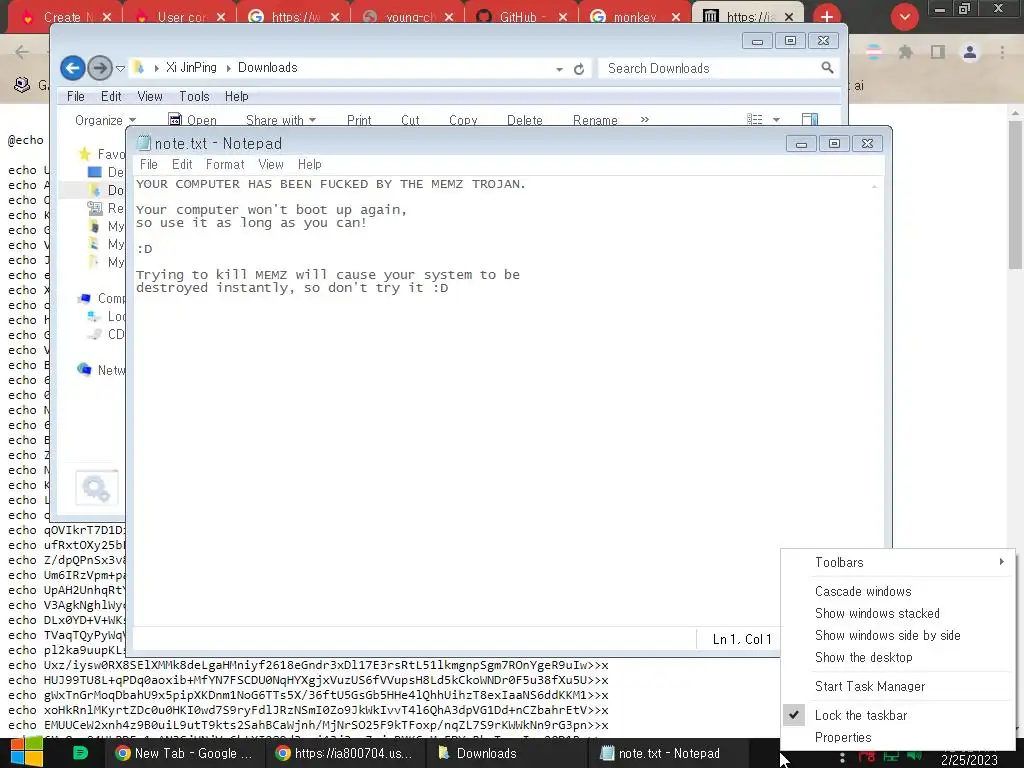Screen dimensions: 1024x768
Task: Select Xi JinPing in the address breadcrumb
Action: coord(191,67)
